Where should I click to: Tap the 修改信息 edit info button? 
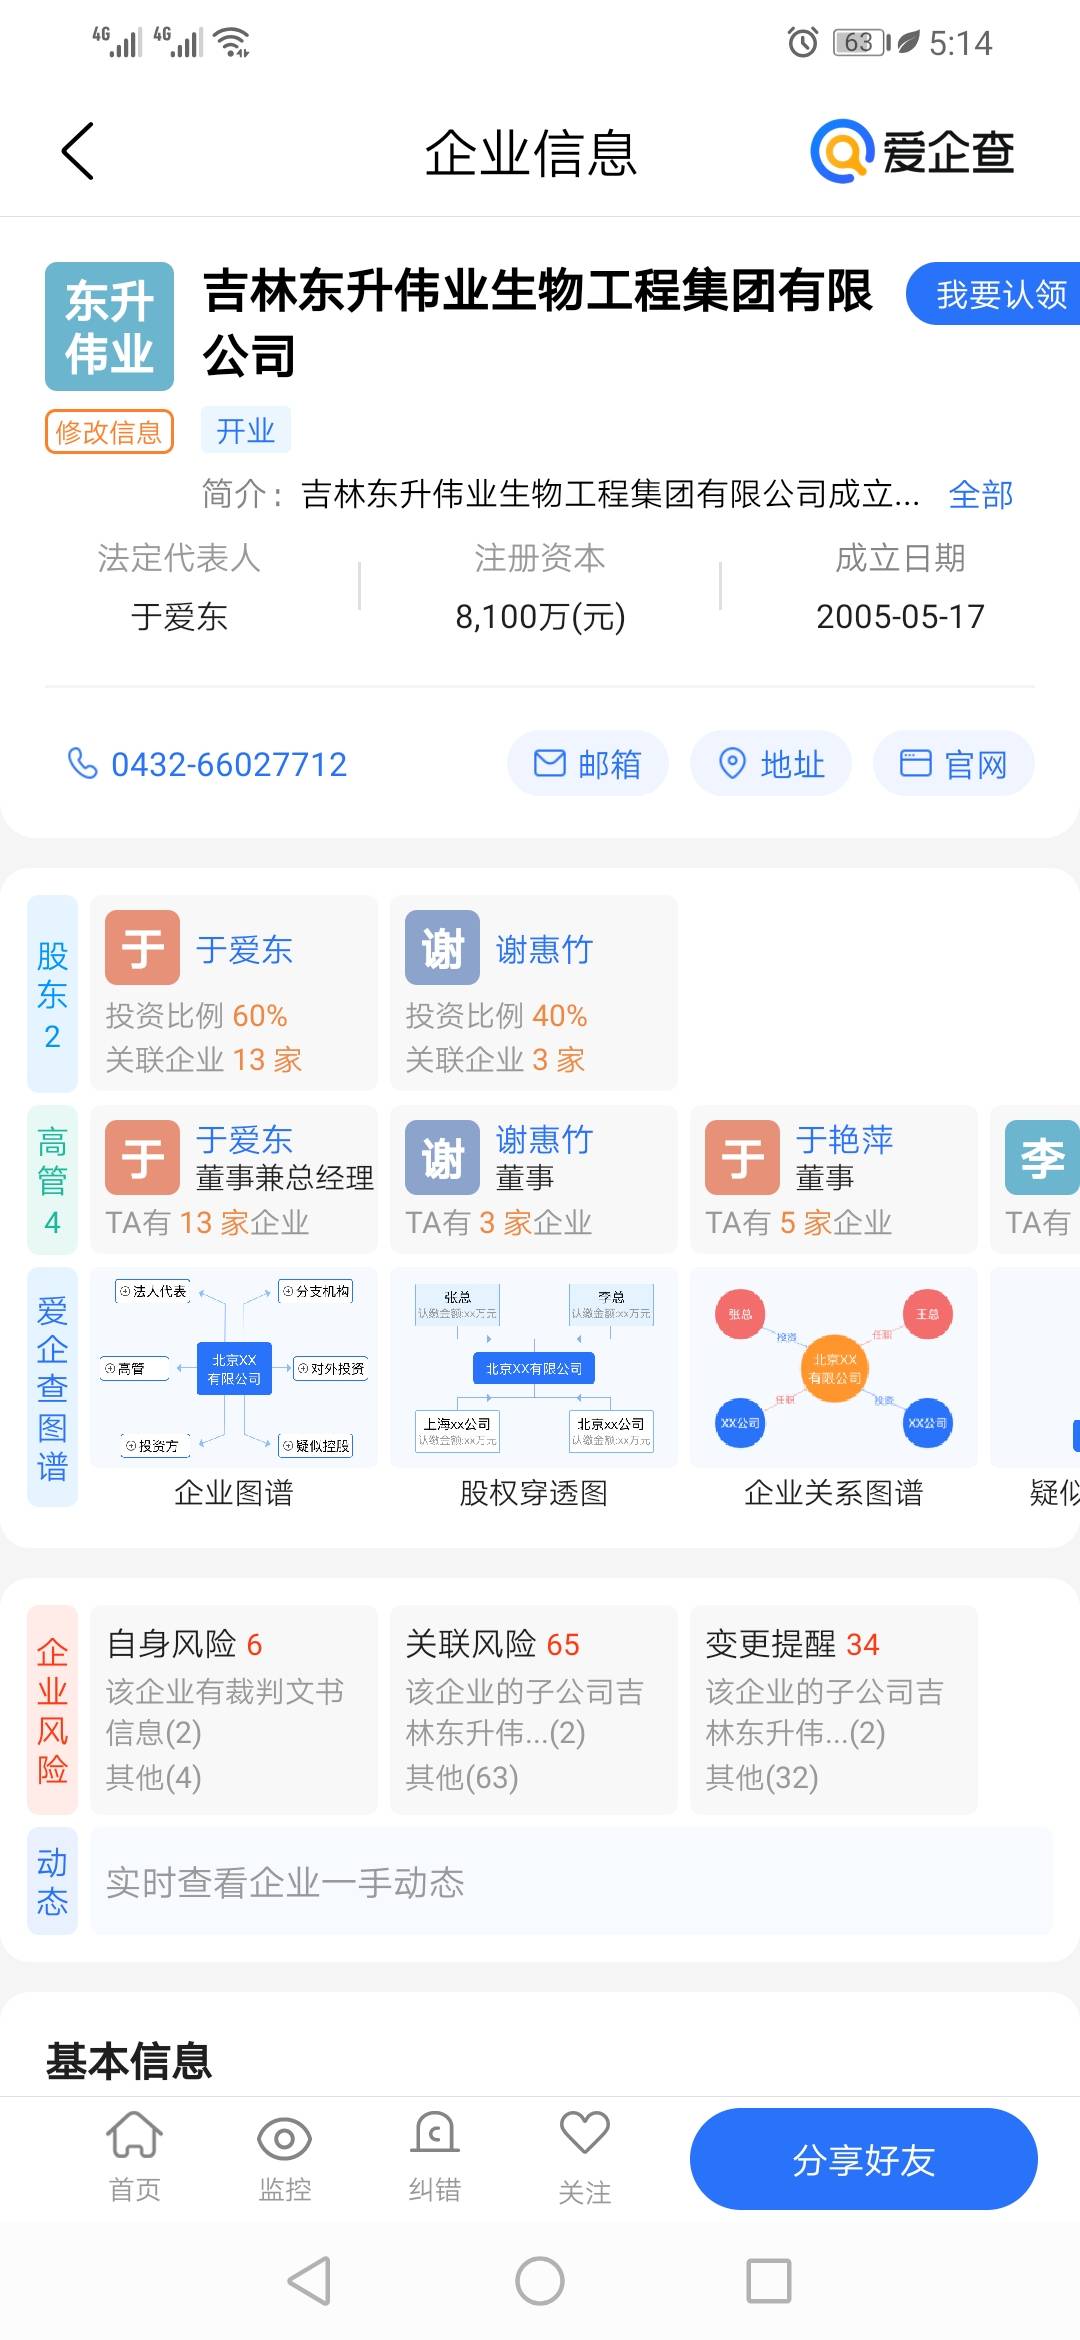coord(109,432)
